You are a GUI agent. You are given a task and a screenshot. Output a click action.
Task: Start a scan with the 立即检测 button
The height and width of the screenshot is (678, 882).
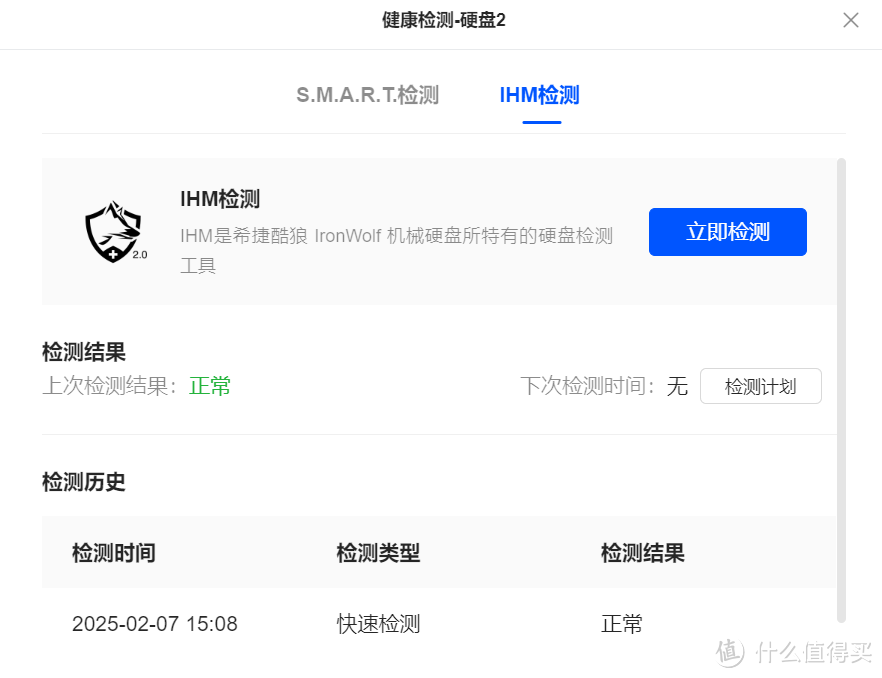pos(727,231)
